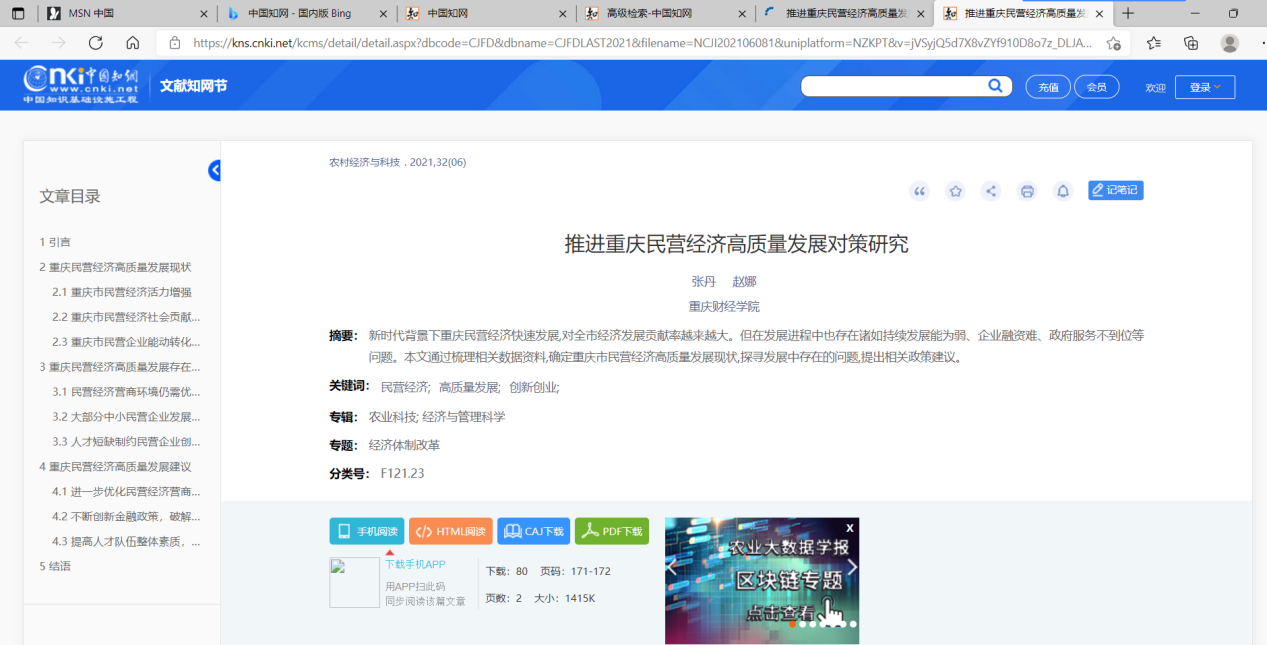Click the share icon
The width and height of the screenshot is (1267, 645).
(991, 191)
